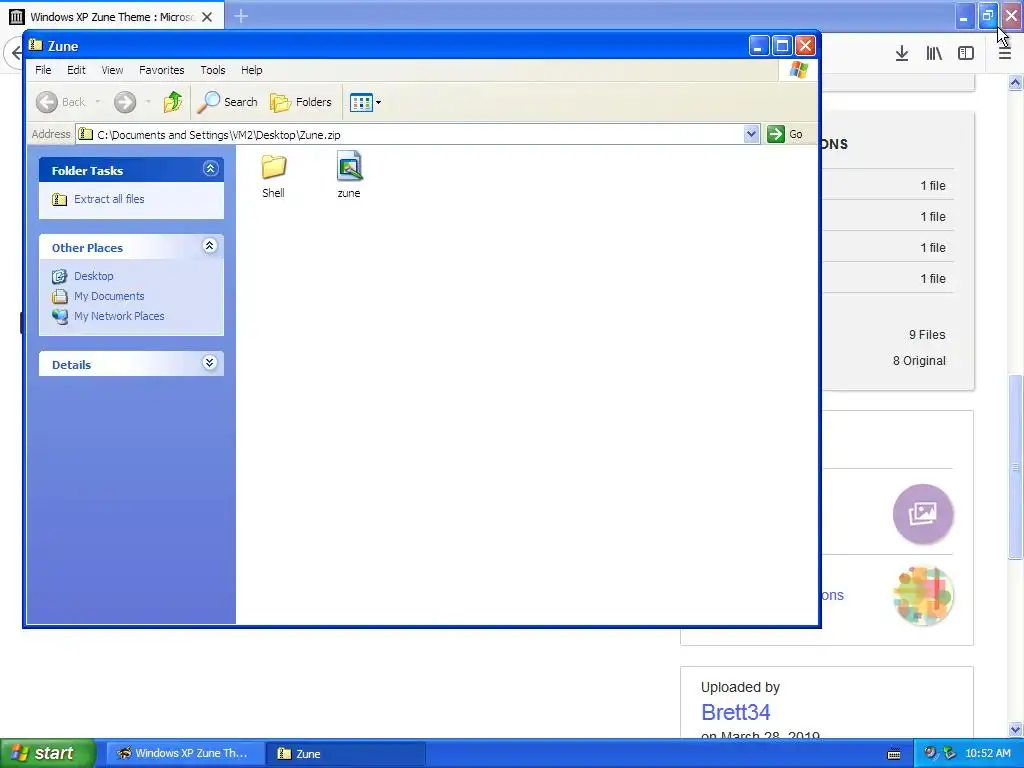Open the File menu

point(43,70)
